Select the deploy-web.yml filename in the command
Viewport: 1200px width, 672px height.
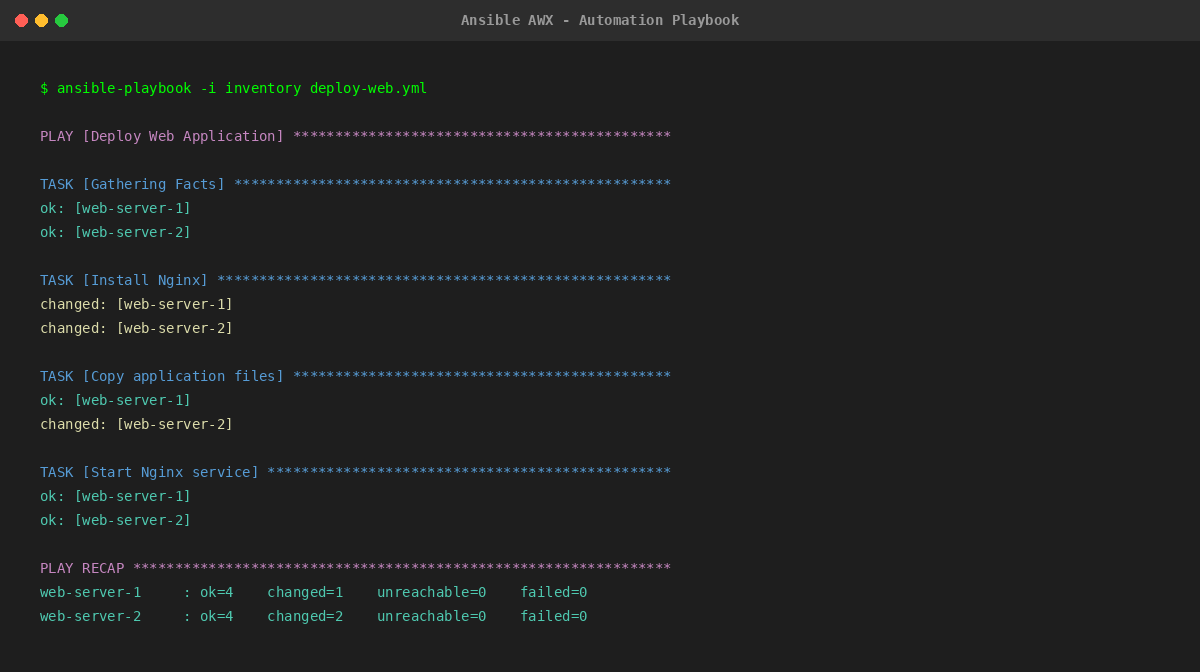click(x=367, y=88)
